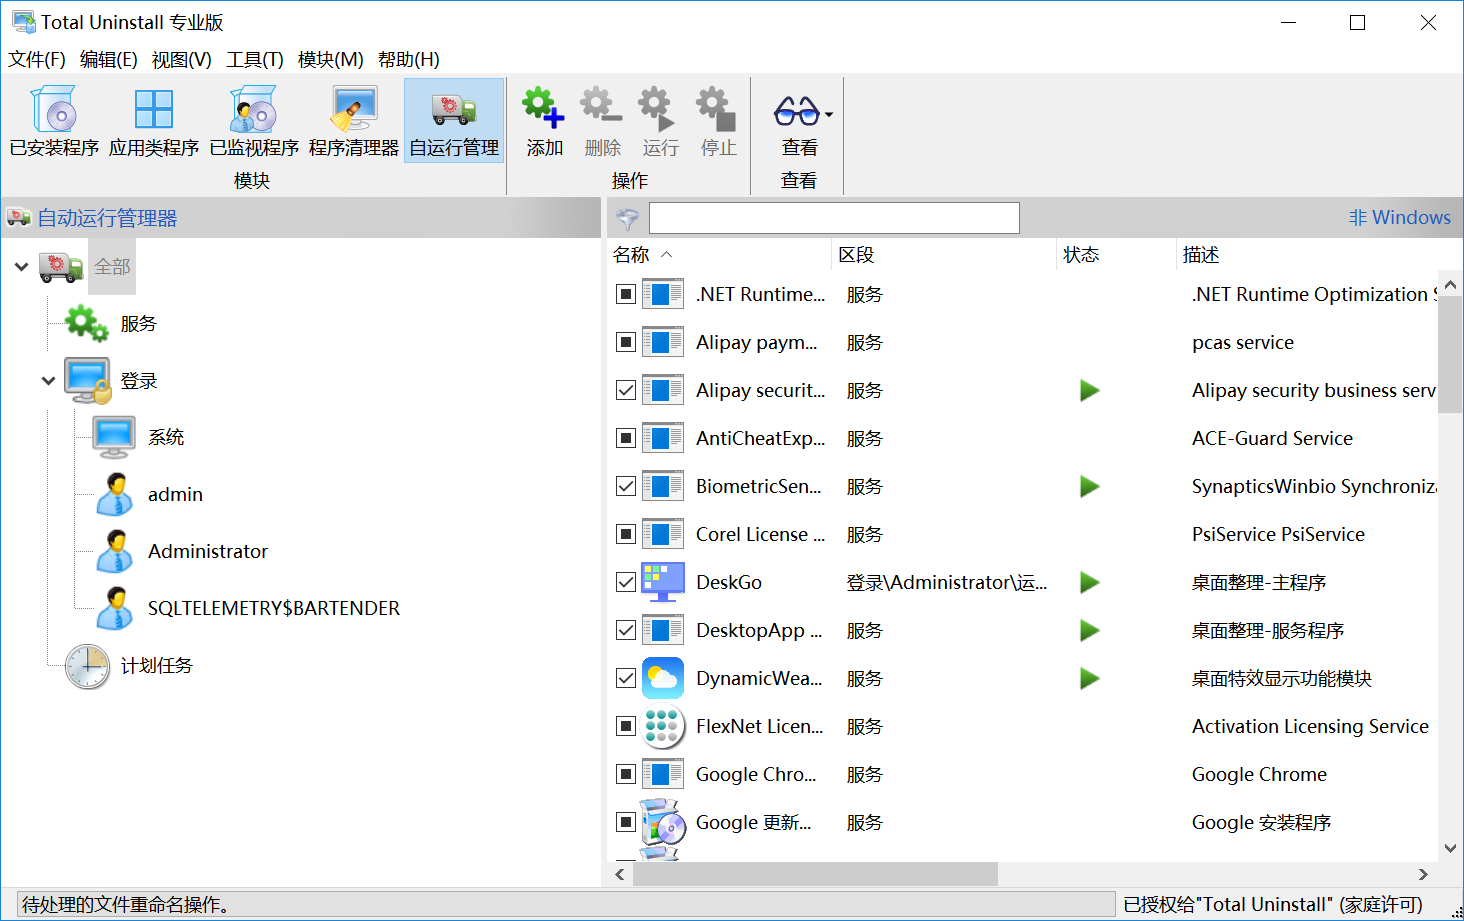Click the 非 Windows filter link

[x=1399, y=217]
